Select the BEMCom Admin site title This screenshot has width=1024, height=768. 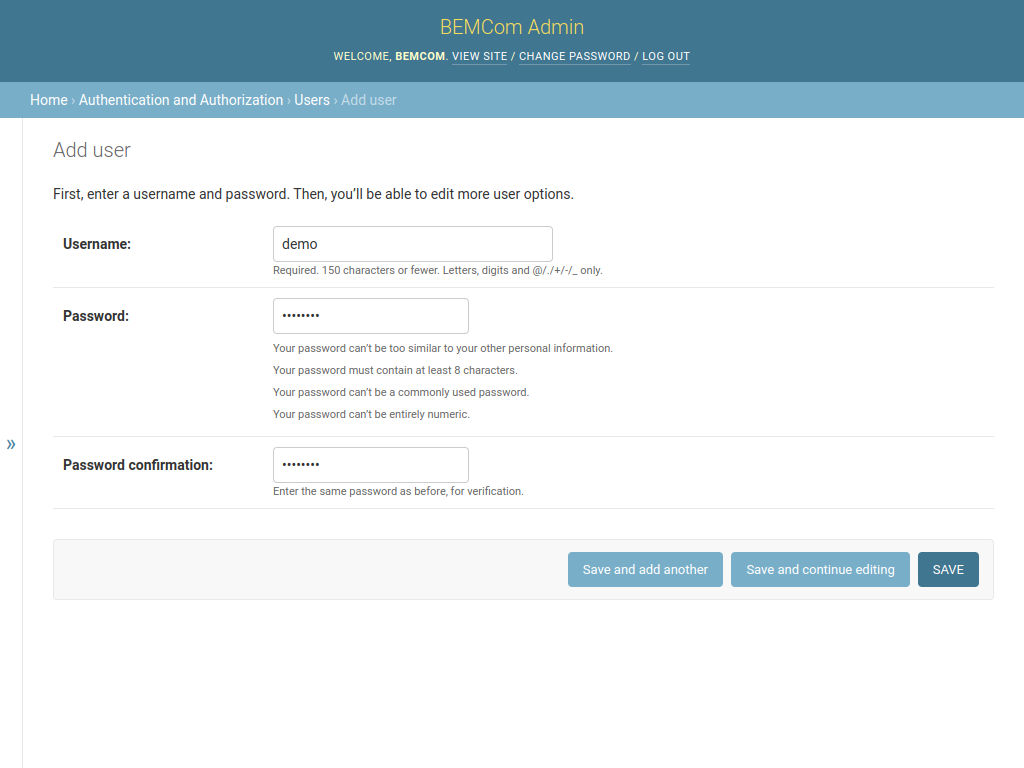pos(512,27)
